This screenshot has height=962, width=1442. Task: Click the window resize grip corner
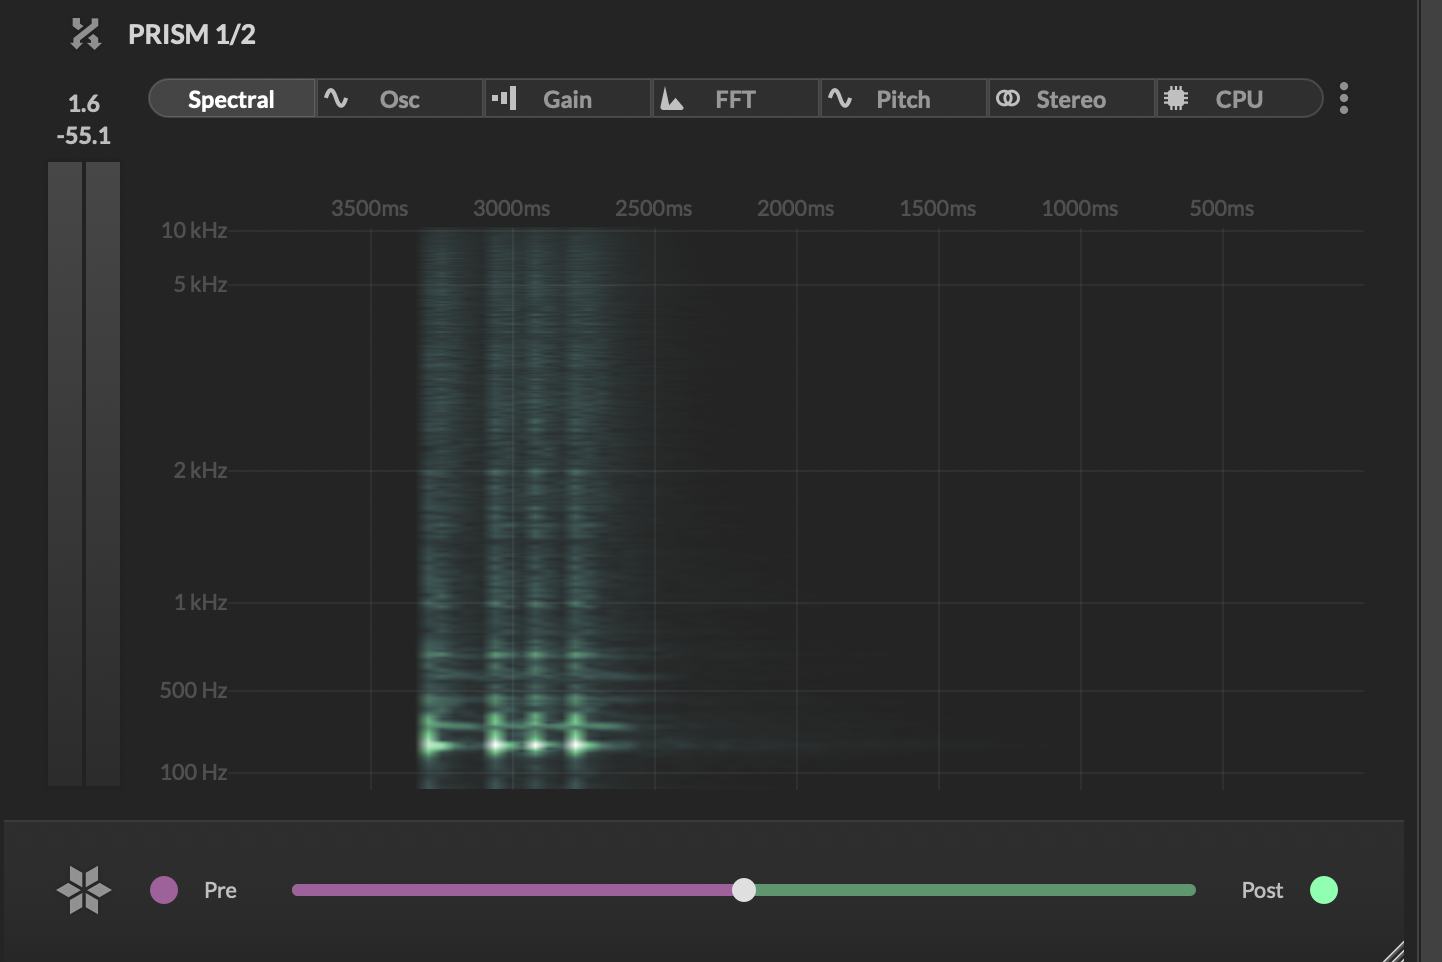pyautogui.click(x=1393, y=951)
